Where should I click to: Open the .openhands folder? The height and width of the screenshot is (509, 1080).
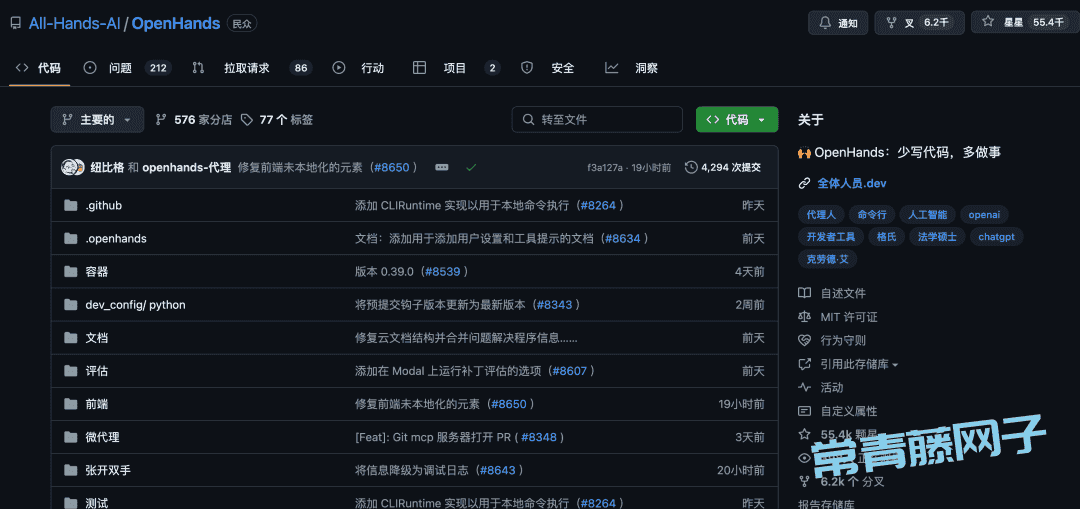(116, 238)
